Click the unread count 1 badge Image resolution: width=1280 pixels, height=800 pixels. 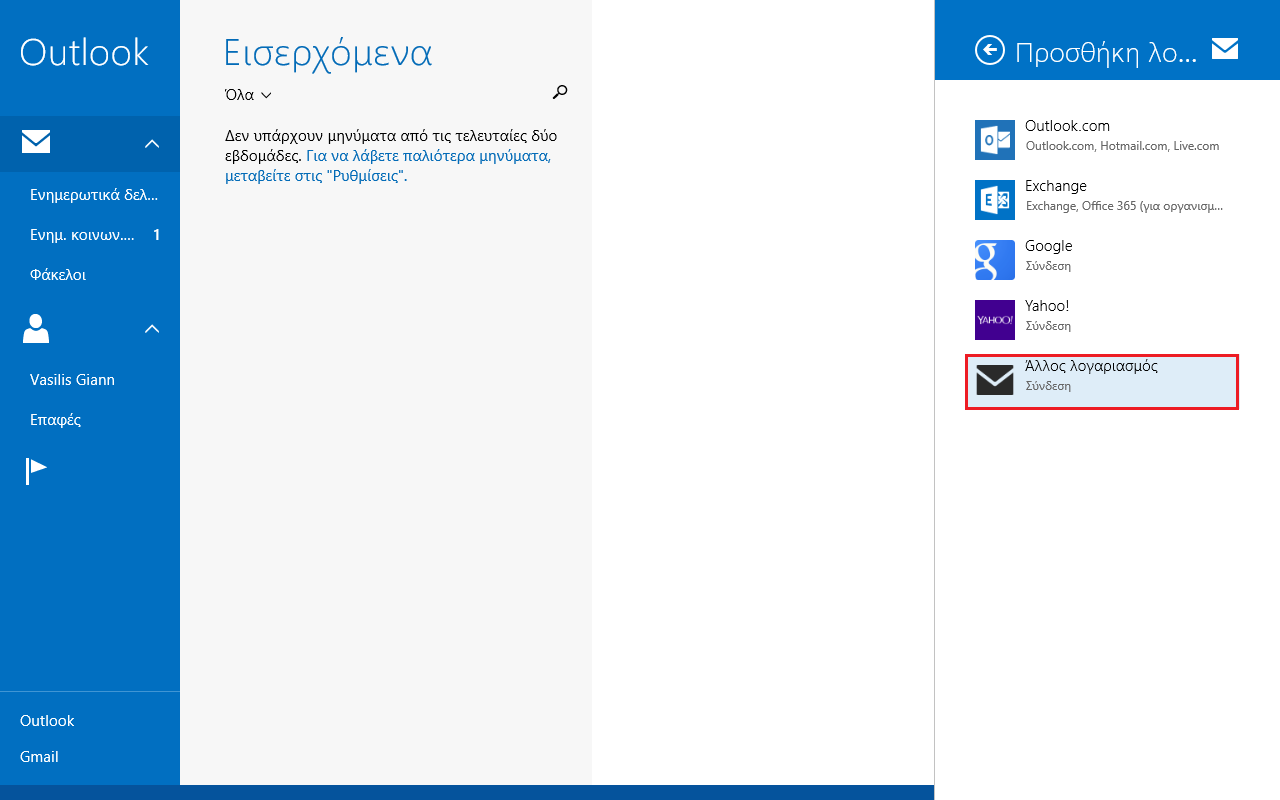(x=156, y=235)
